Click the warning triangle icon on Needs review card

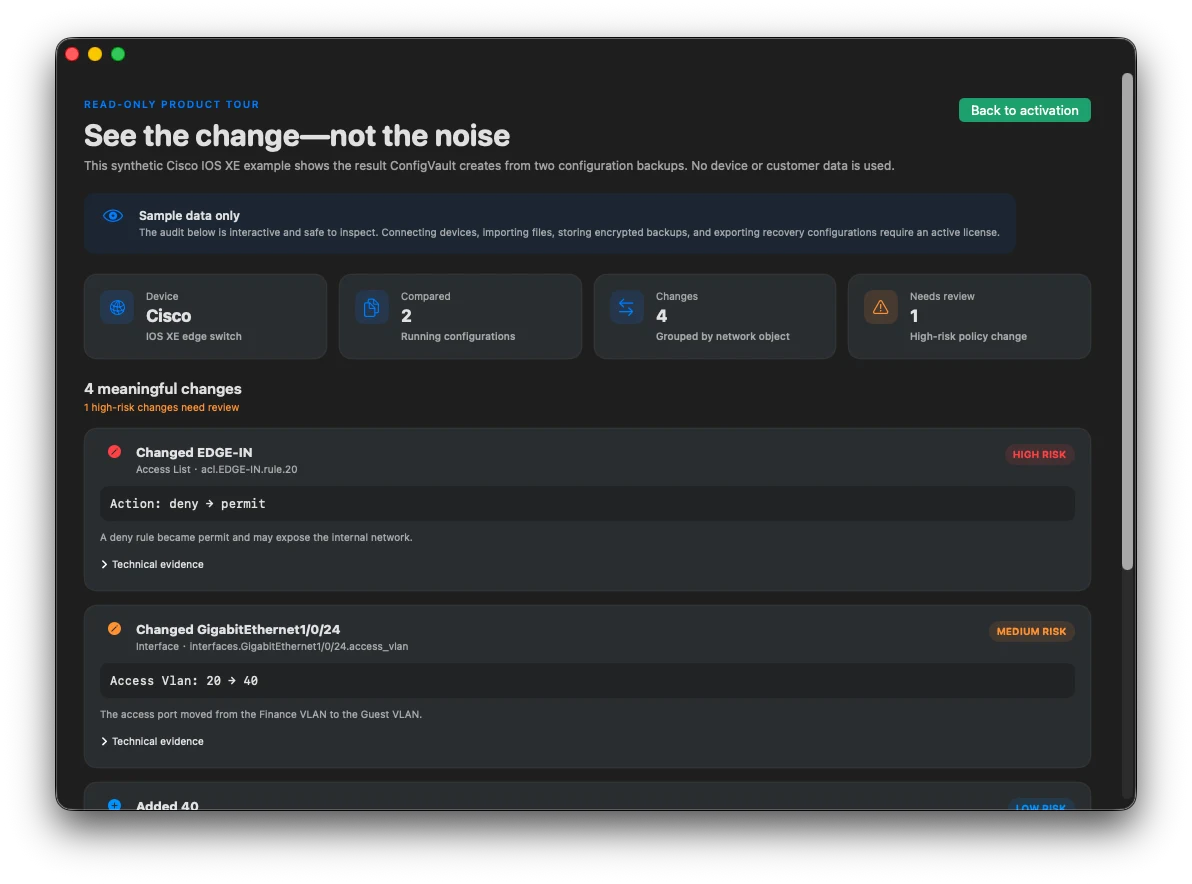[880, 307]
